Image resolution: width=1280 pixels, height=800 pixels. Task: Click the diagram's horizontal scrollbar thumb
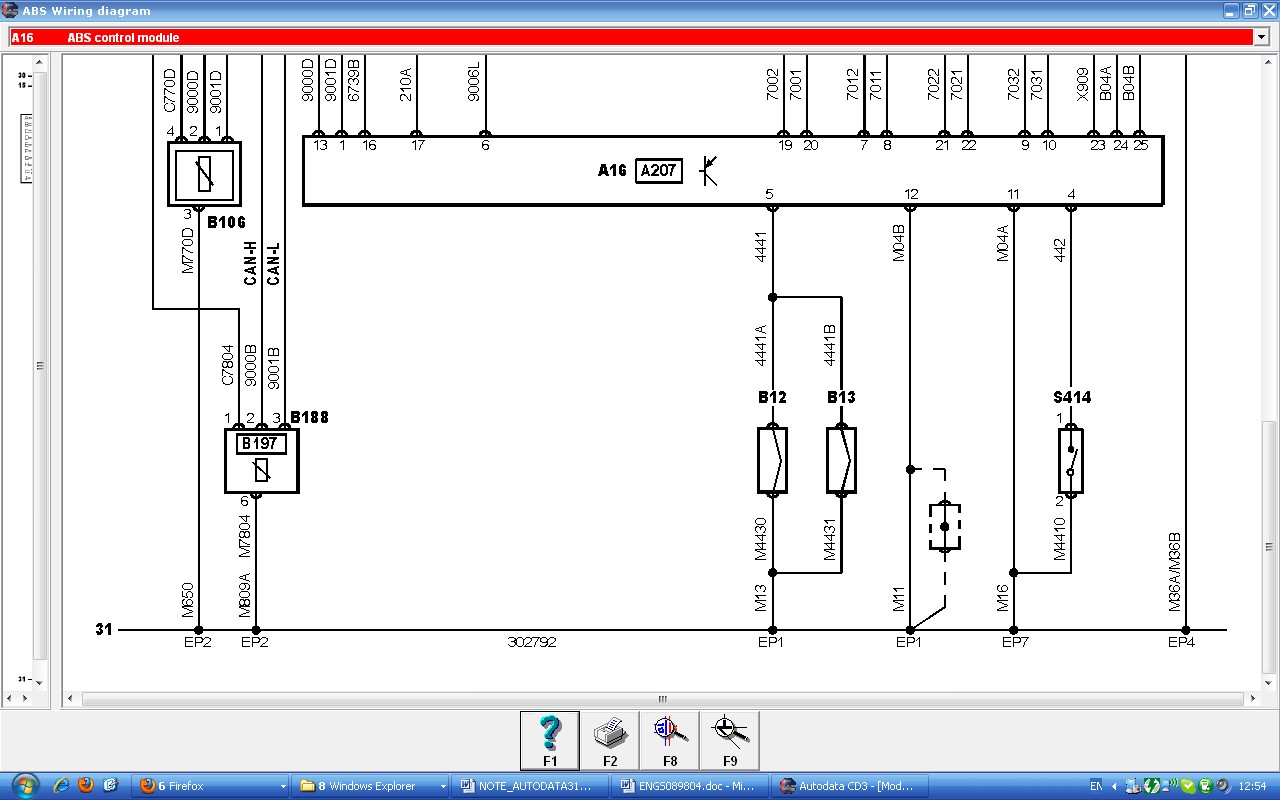[661, 699]
